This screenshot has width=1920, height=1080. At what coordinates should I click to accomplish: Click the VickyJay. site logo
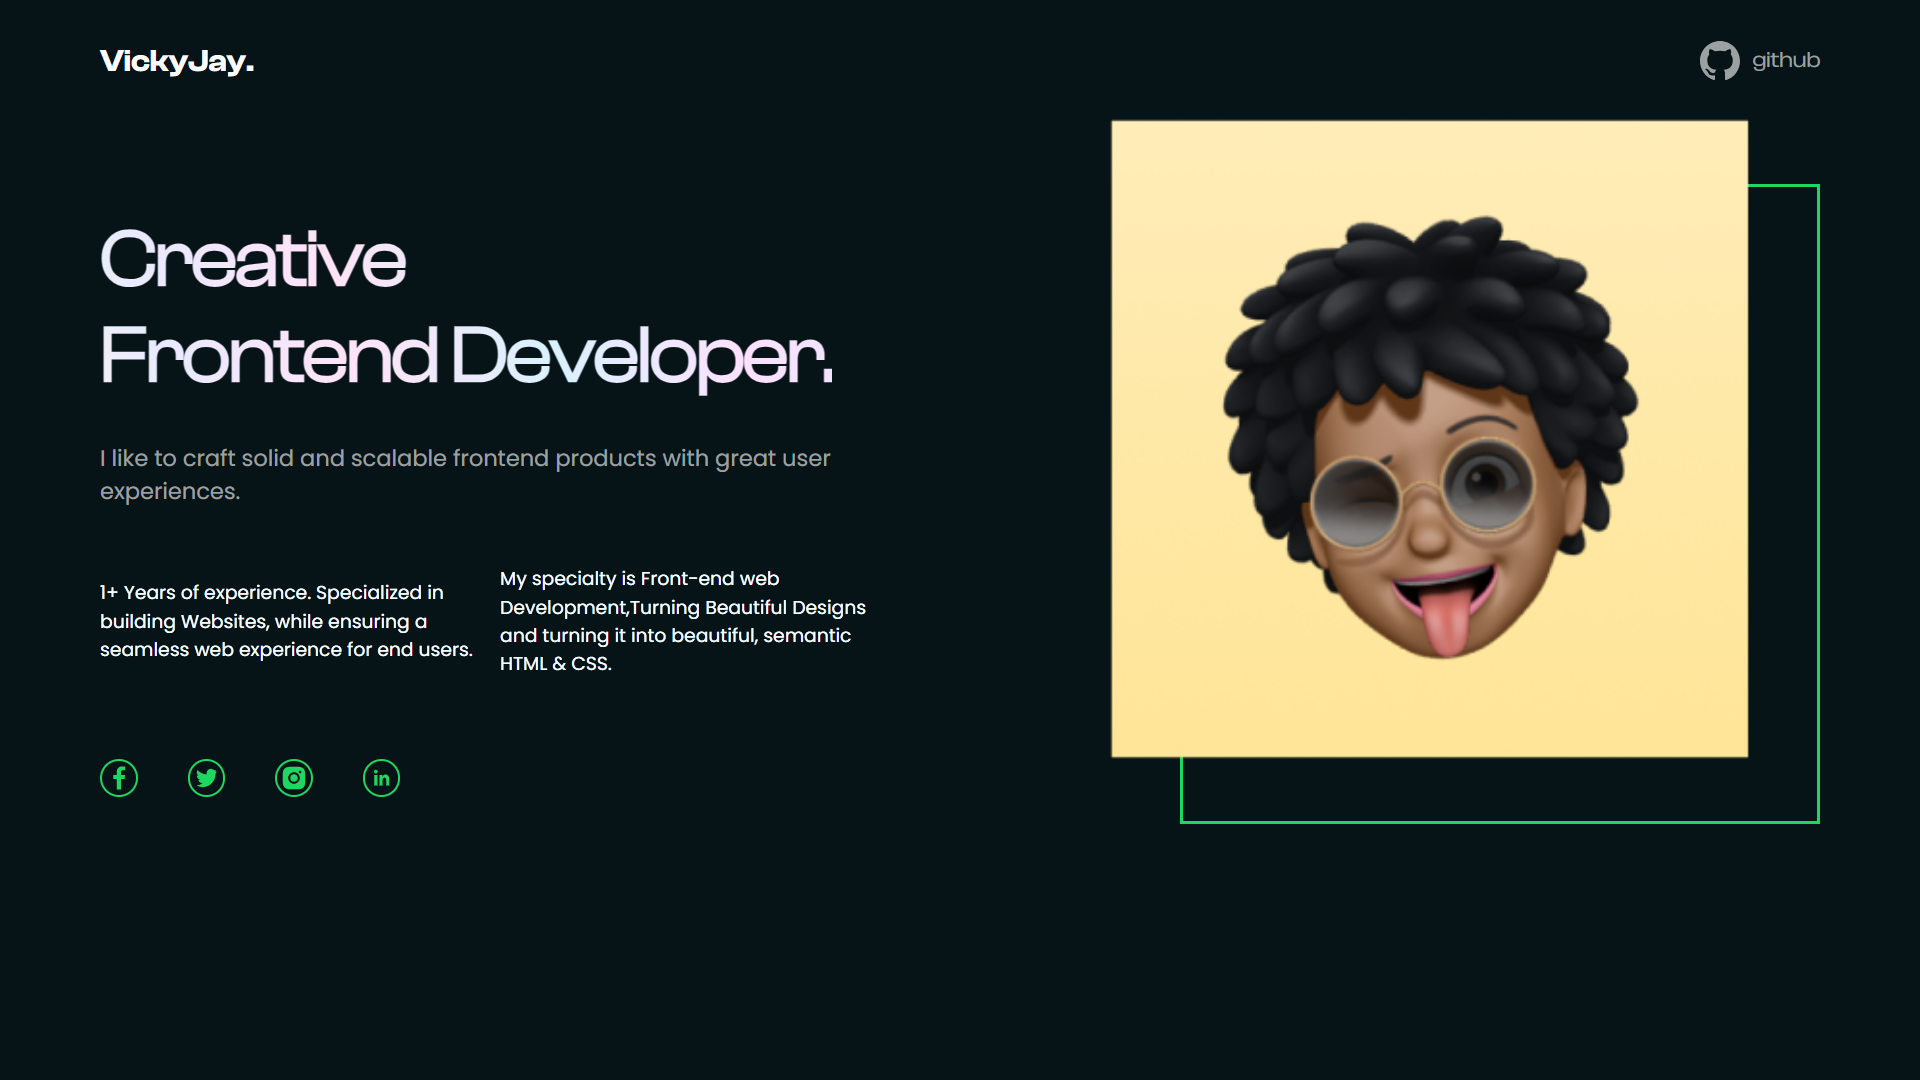point(177,61)
